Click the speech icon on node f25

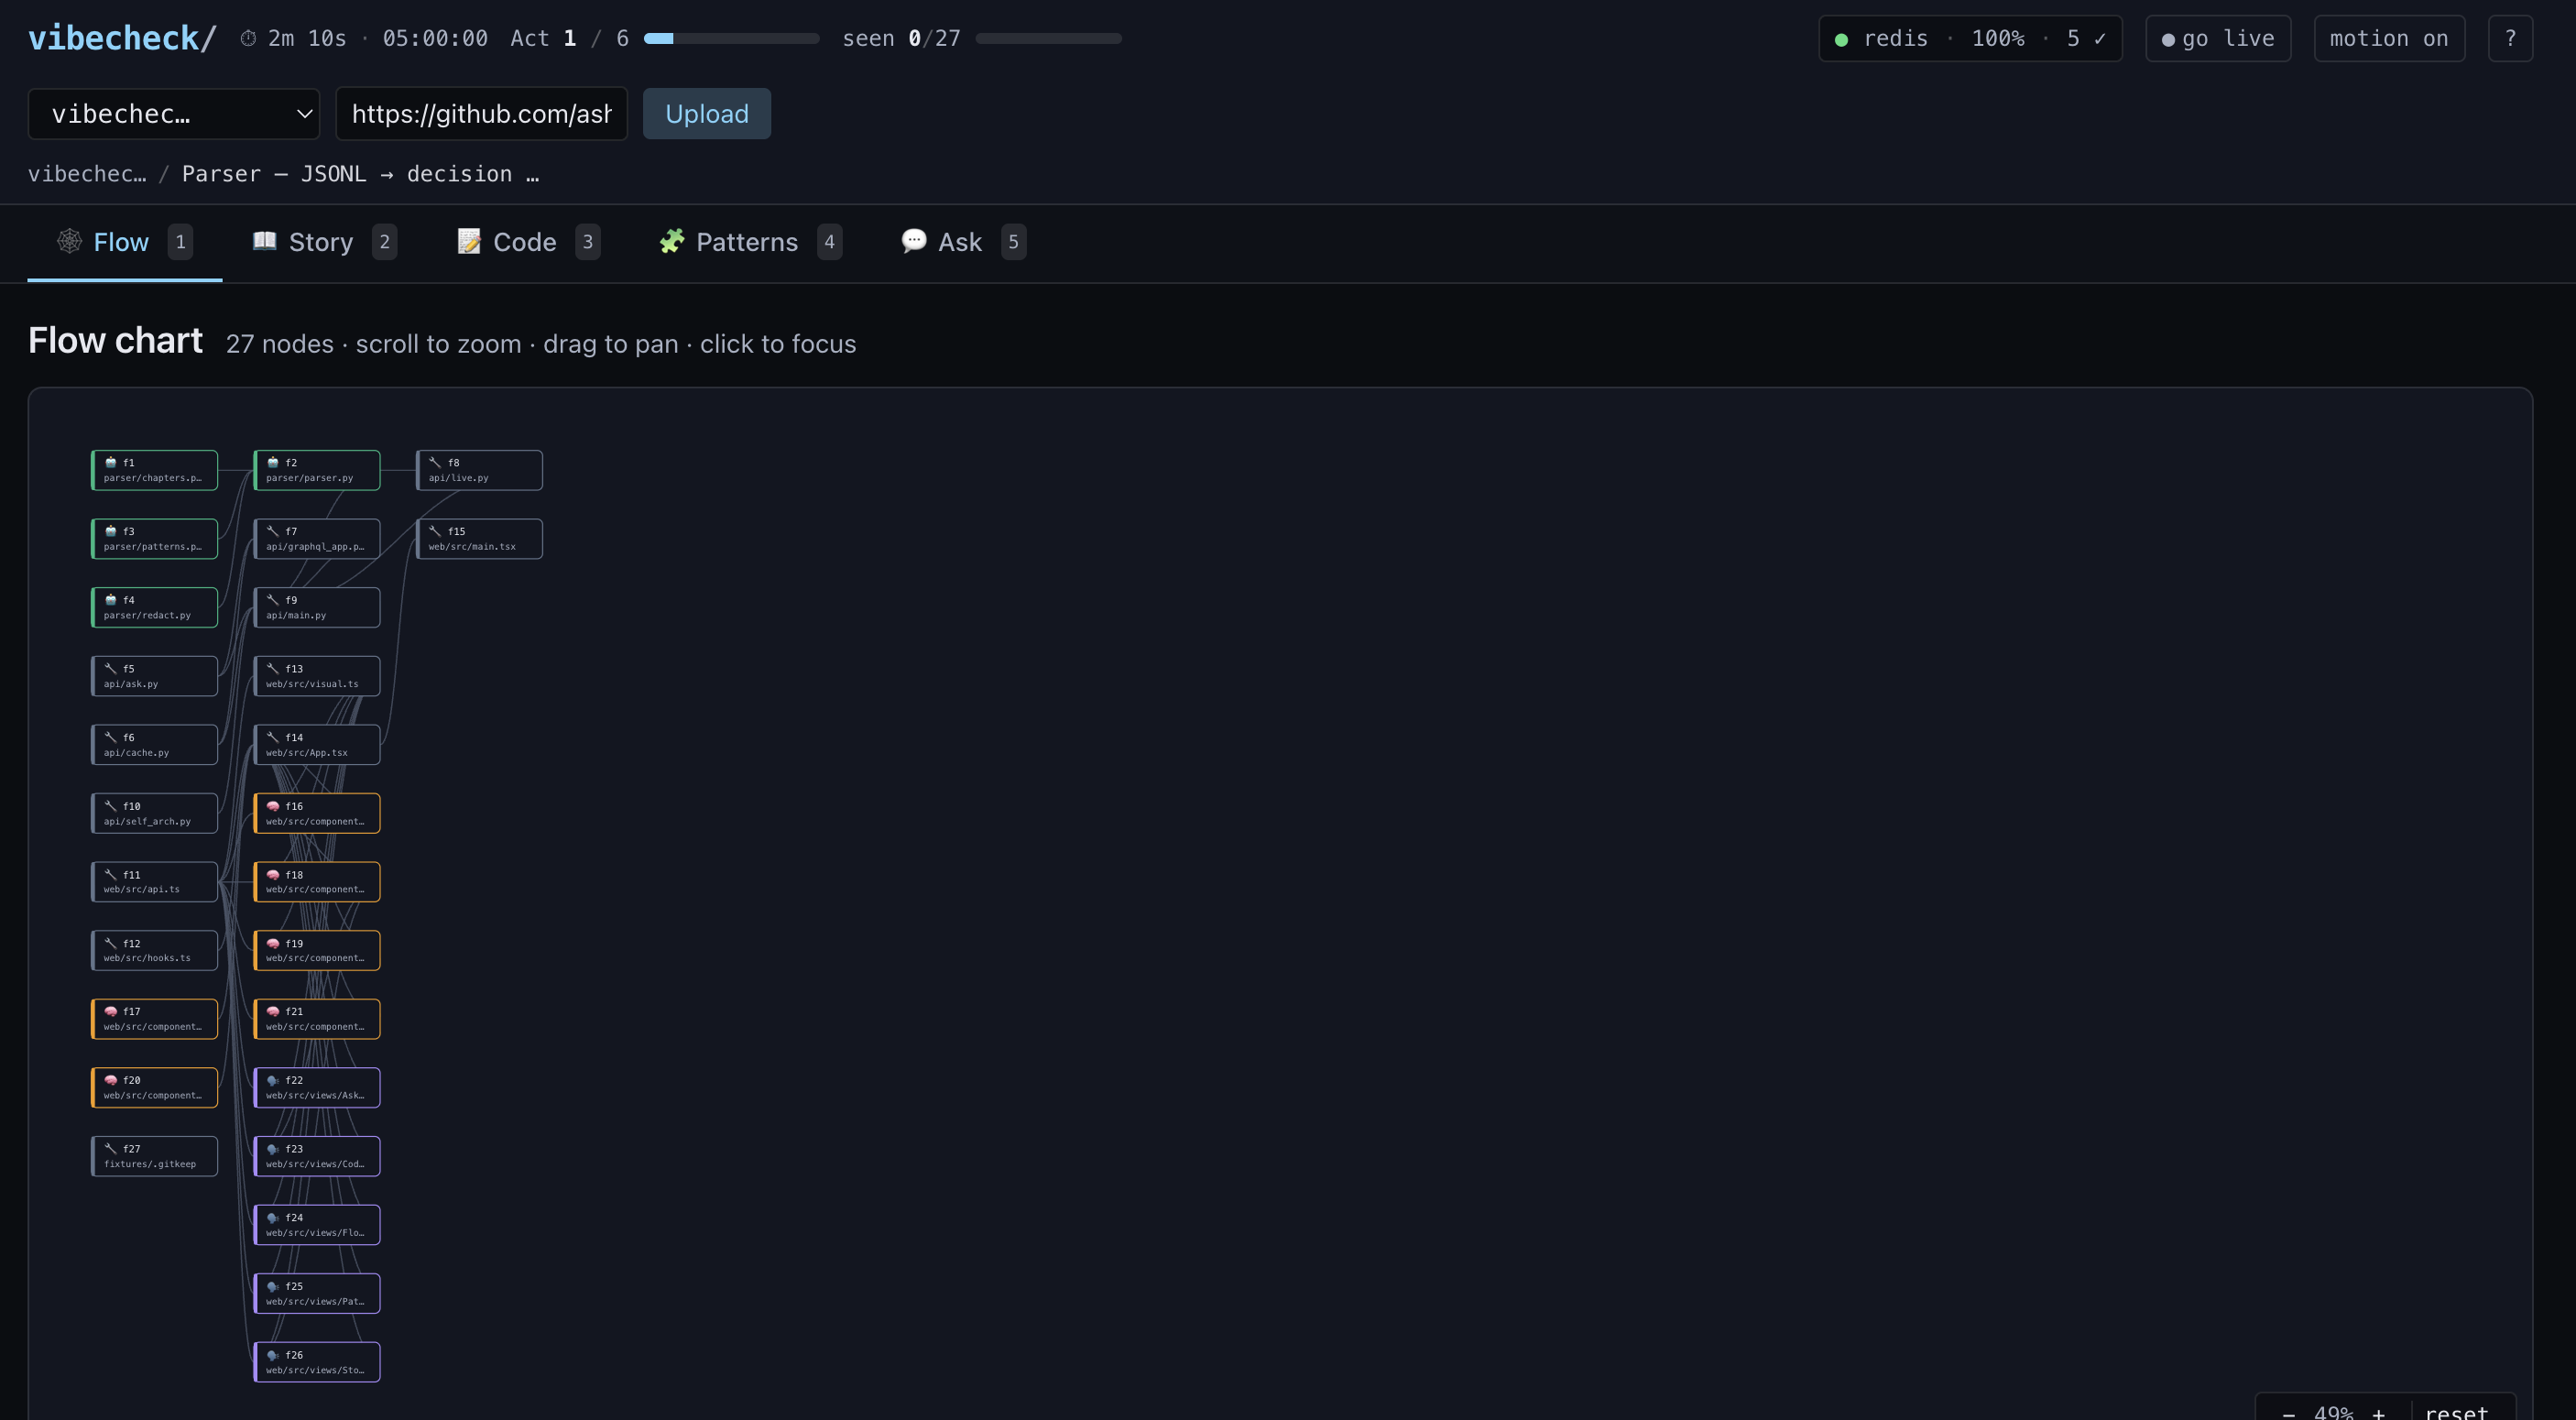[273, 1286]
